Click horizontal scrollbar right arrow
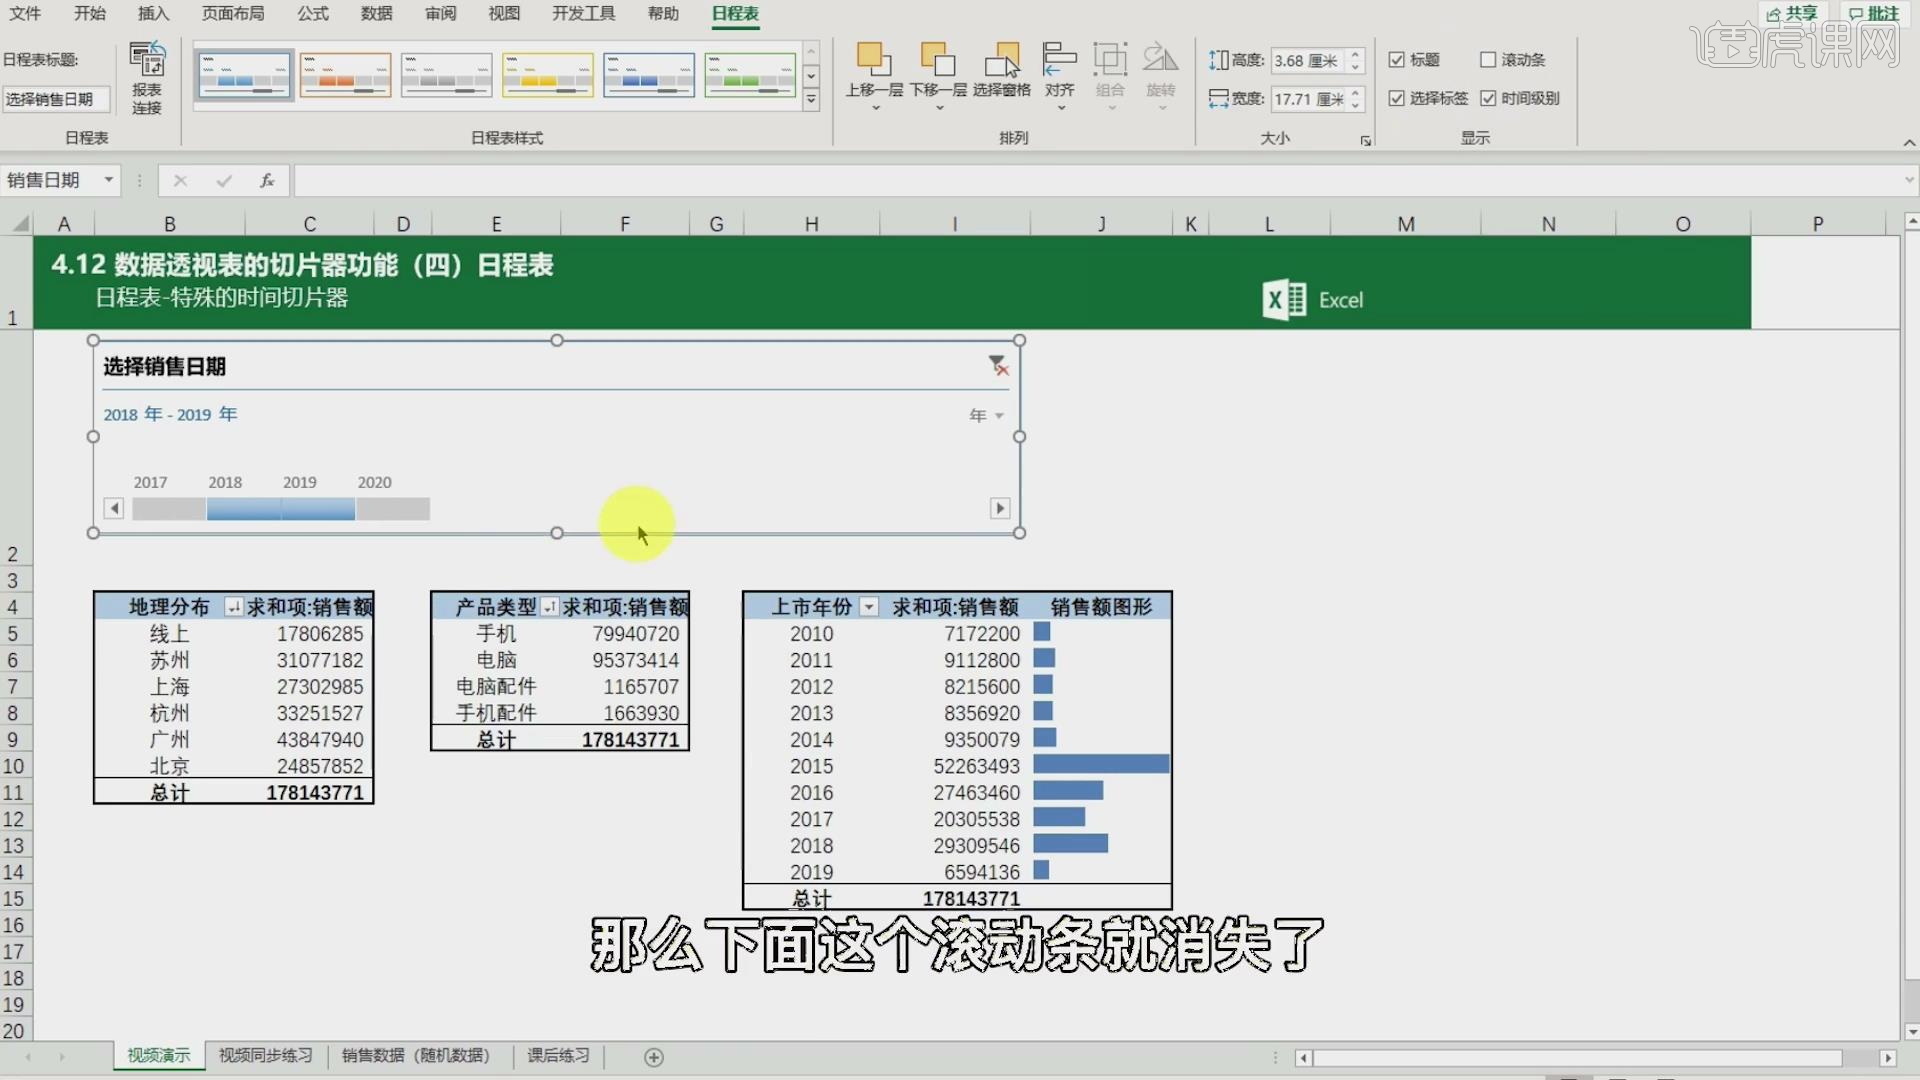Screen dimensions: 1920x1080 click(x=1888, y=1058)
